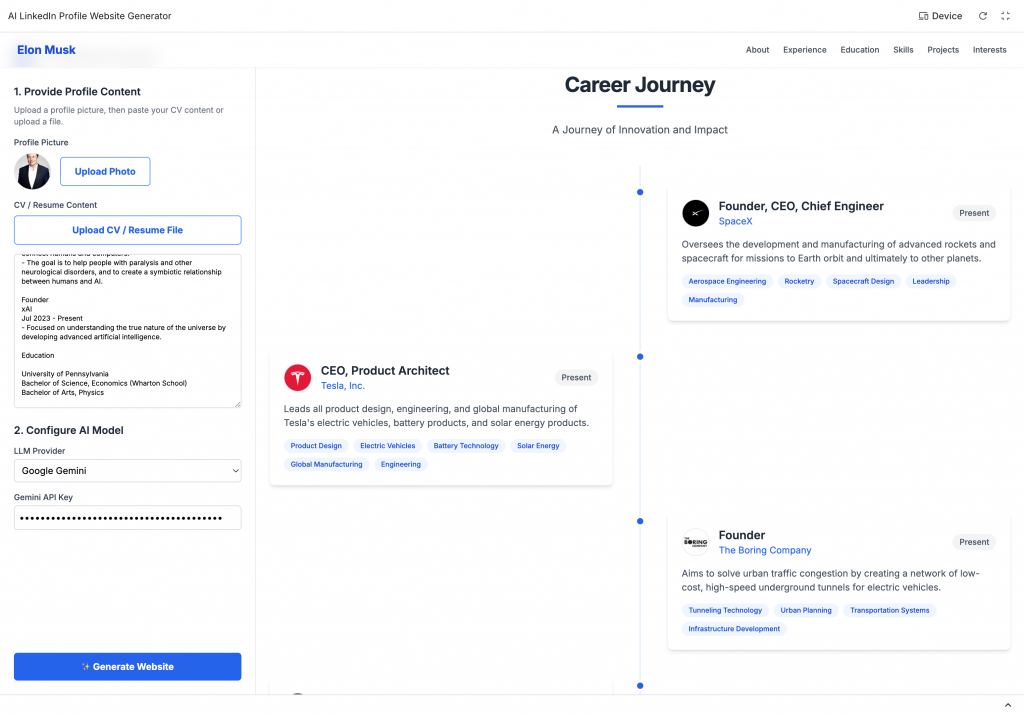Click the Gemini API Key field
This screenshot has height=715, width=1024.
pyautogui.click(x=127, y=518)
